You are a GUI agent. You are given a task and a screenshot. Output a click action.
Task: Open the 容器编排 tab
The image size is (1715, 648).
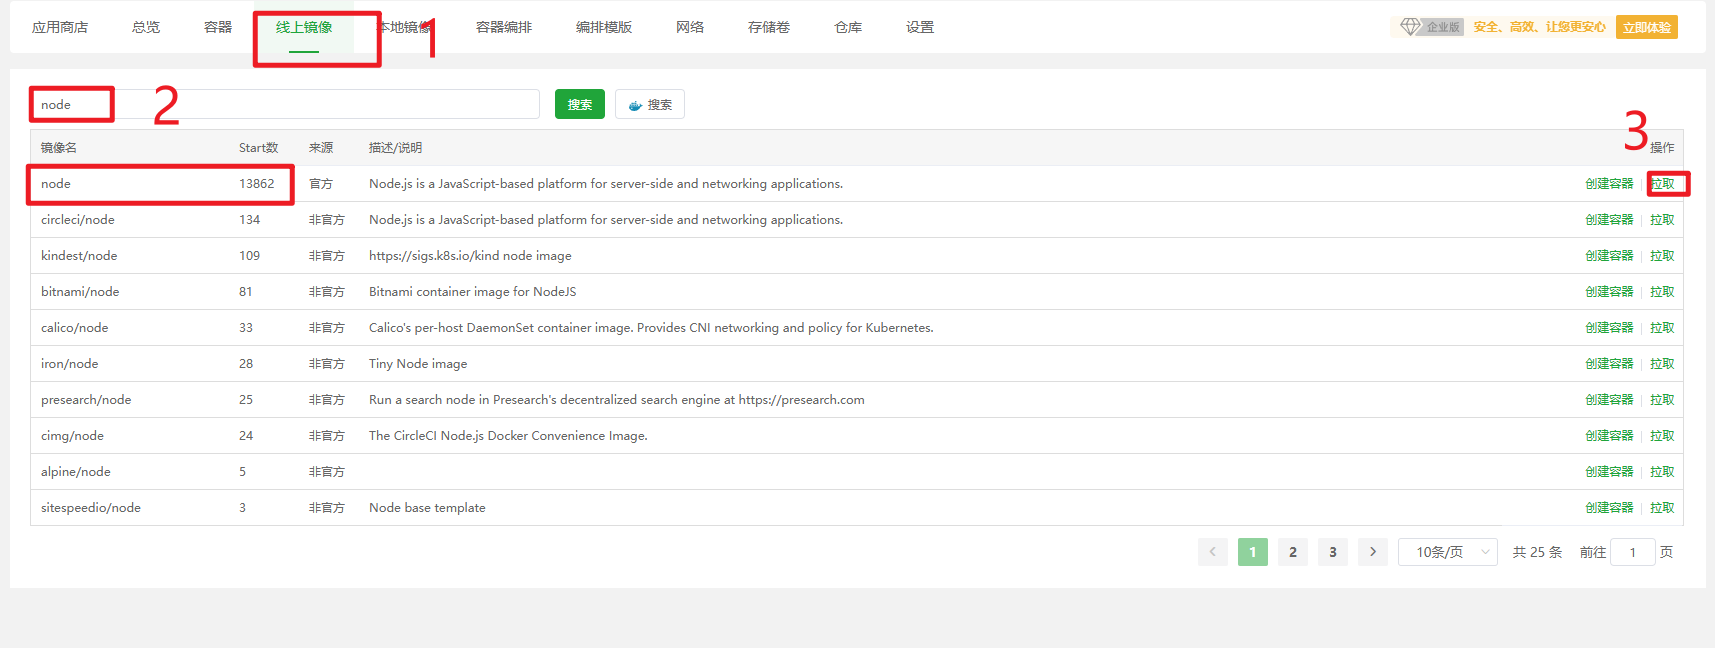coord(504,28)
